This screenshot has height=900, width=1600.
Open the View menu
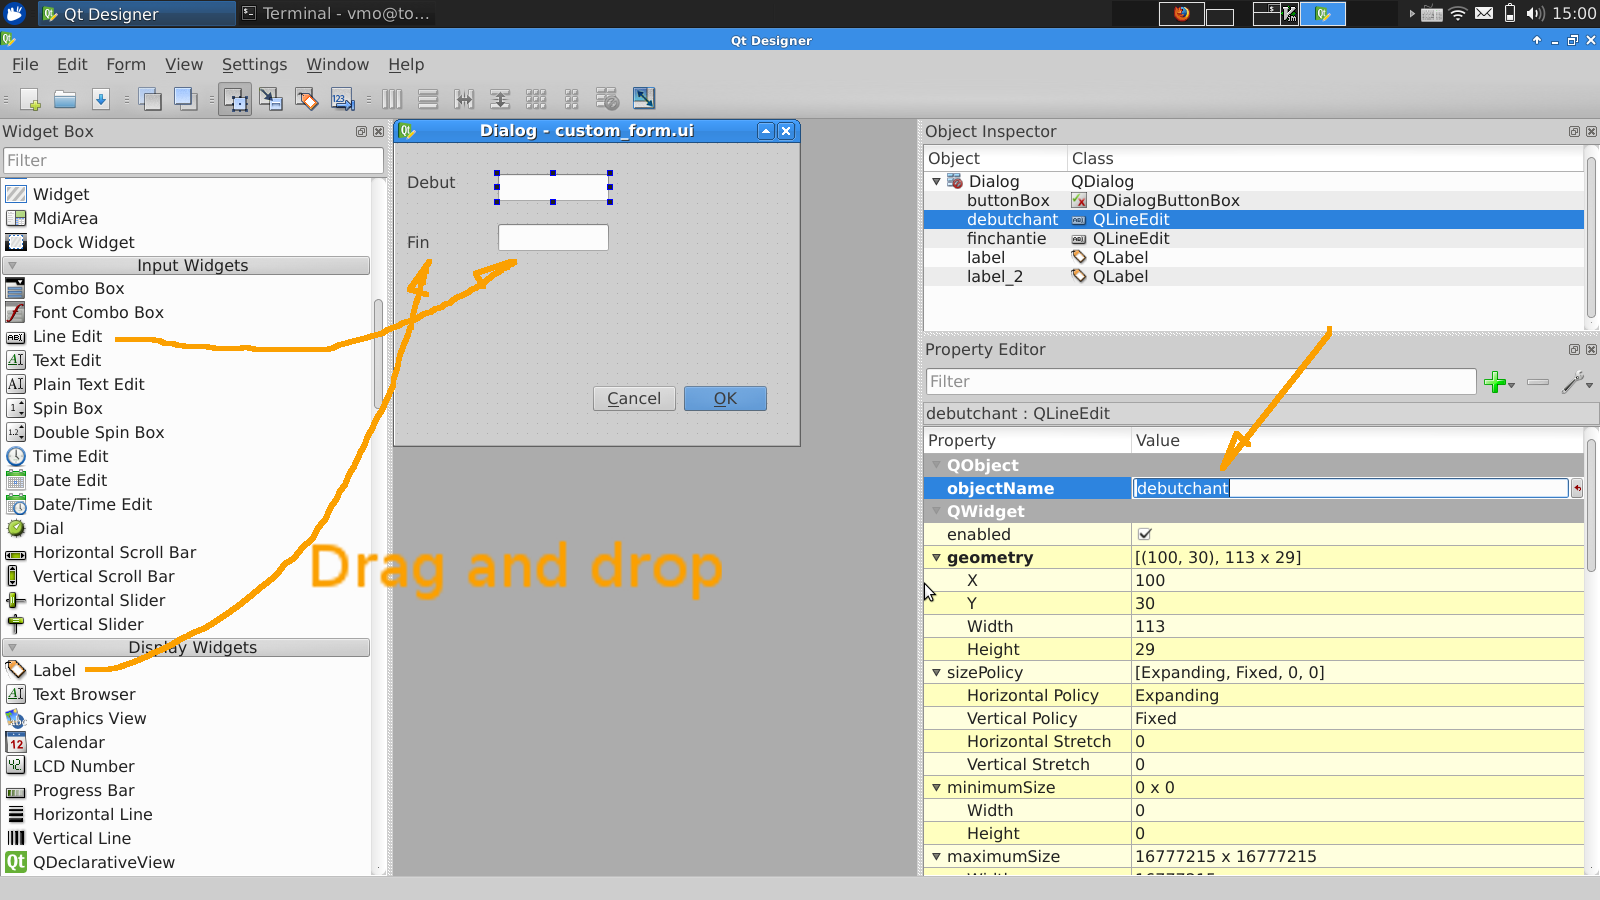tap(184, 64)
